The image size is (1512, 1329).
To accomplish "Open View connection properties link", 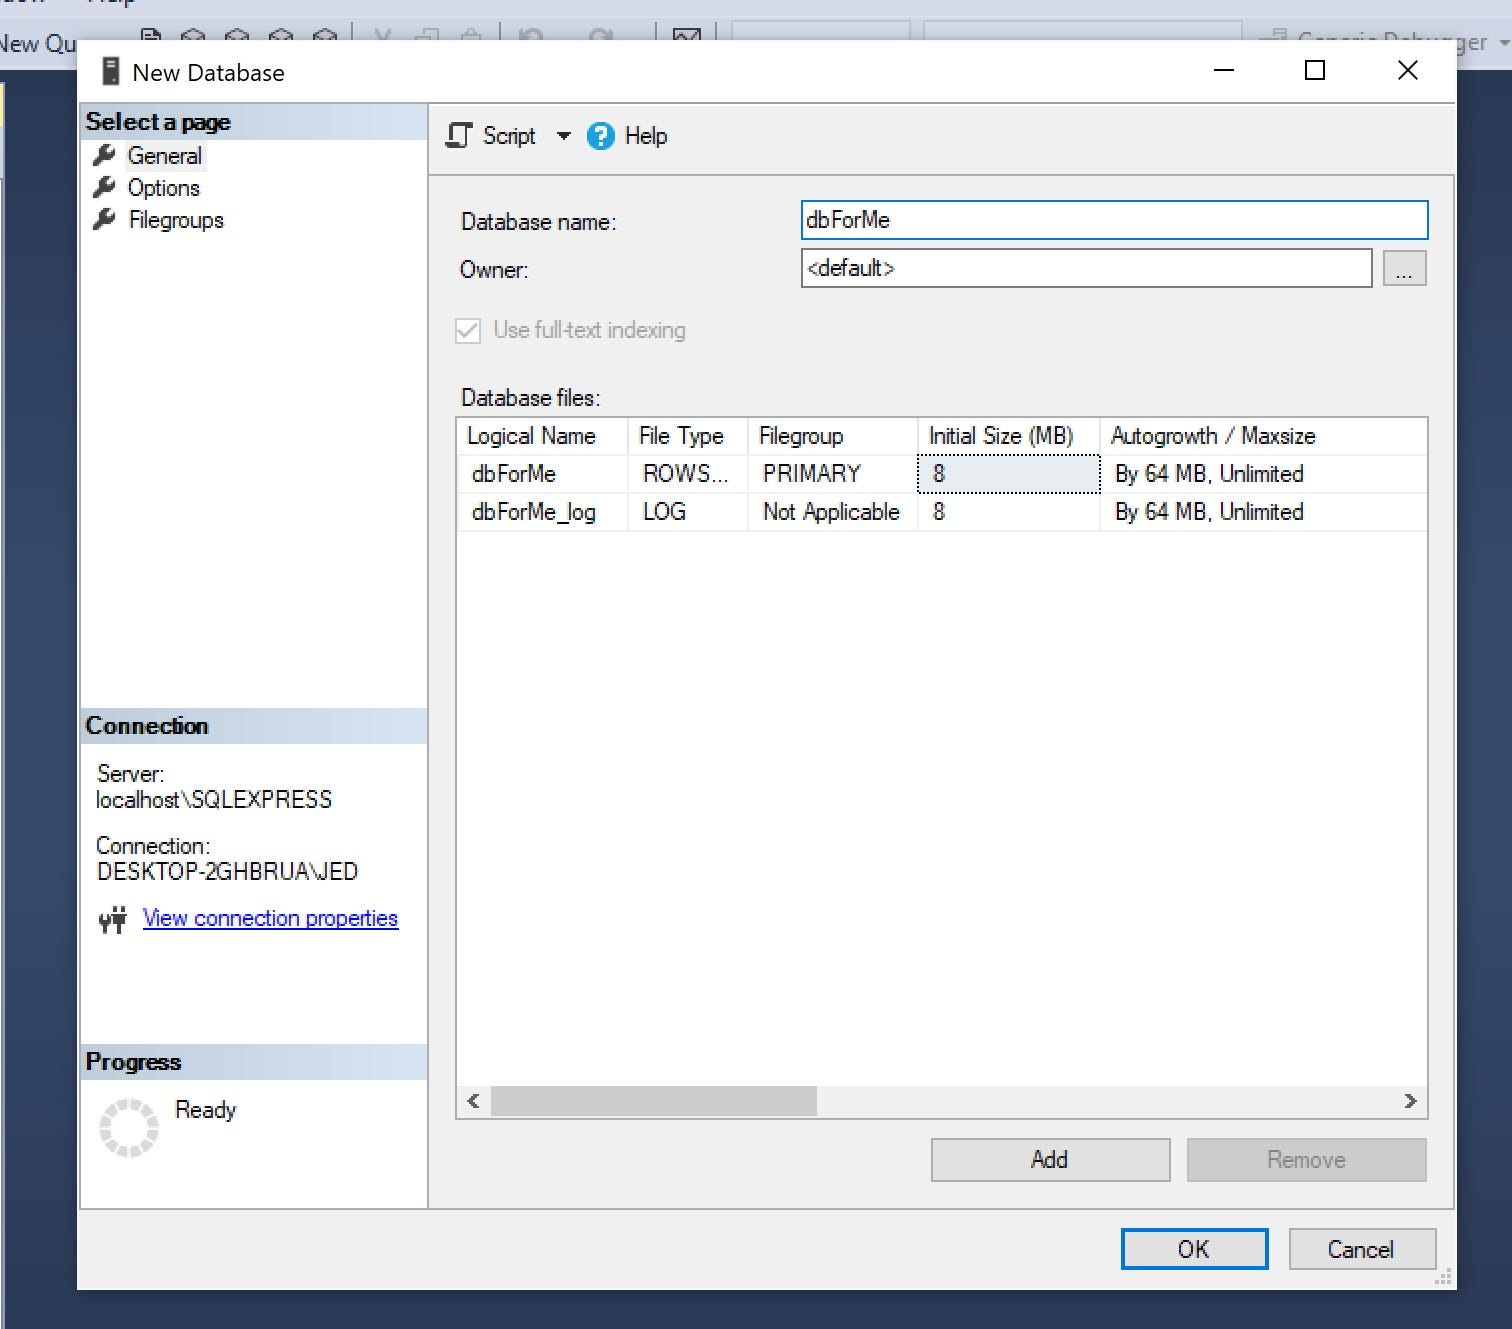I will point(270,918).
